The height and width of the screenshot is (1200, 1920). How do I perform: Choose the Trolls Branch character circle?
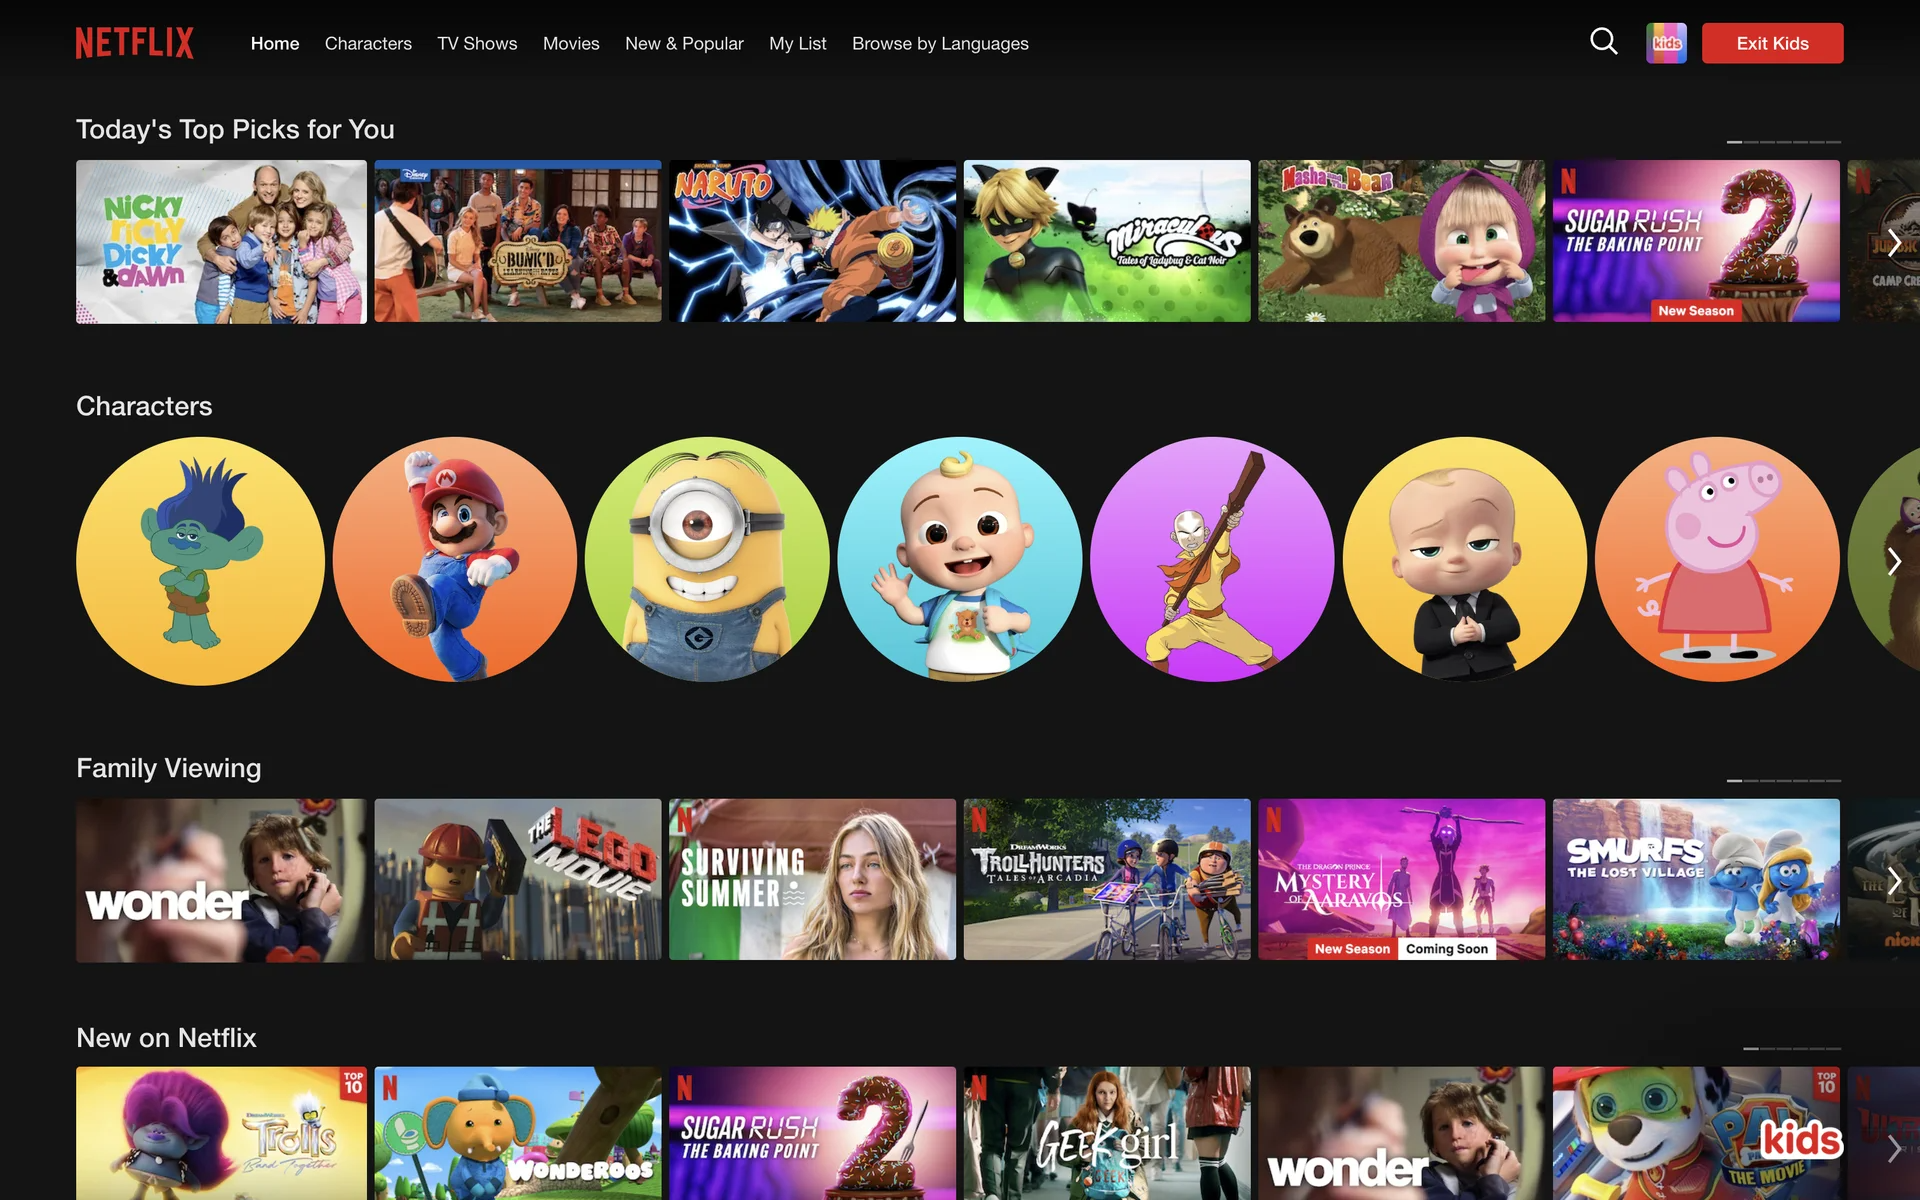point(200,560)
